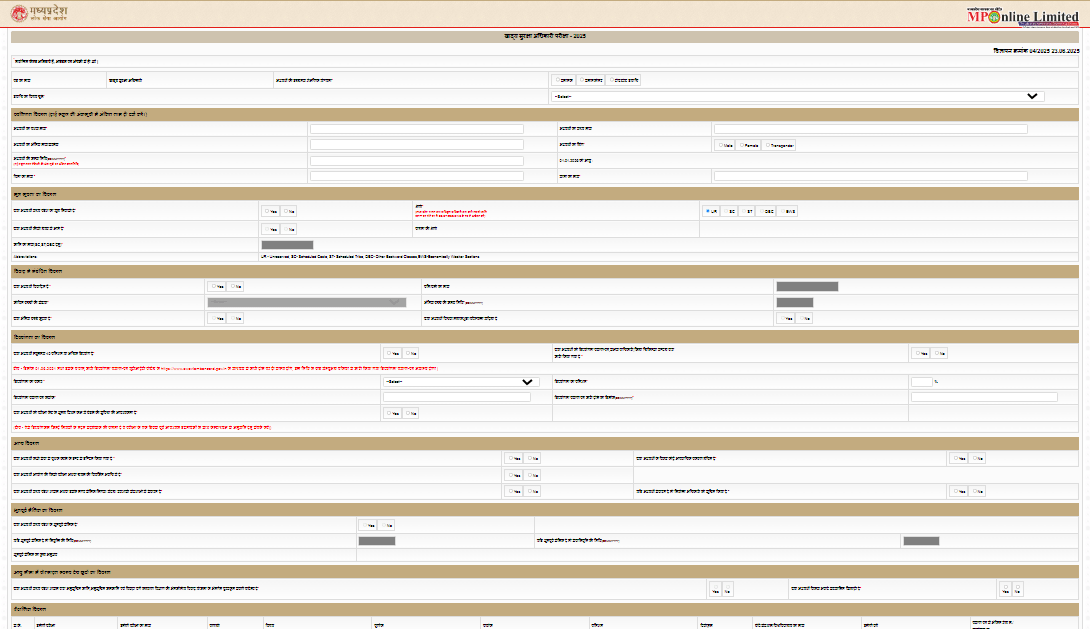The height and width of the screenshot is (629, 1090).
Task: Click the wide input field directly above gender options
Action: tap(870, 129)
